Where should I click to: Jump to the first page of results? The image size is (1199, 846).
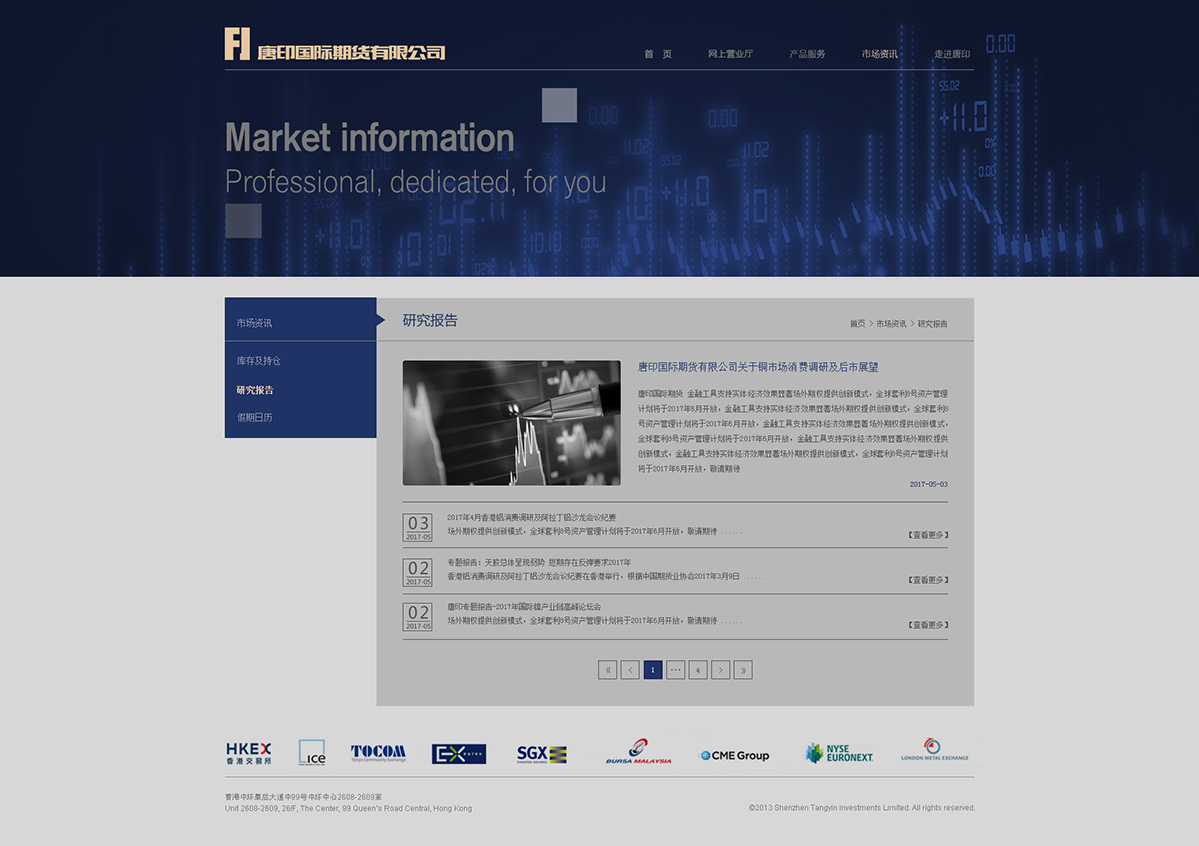(x=607, y=670)
